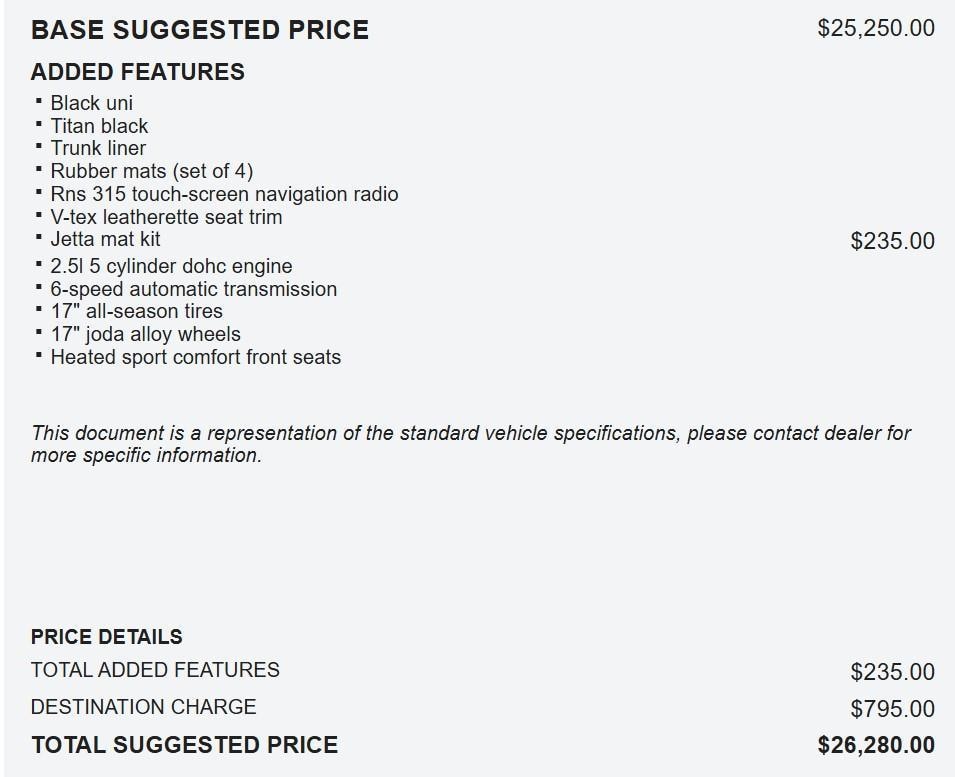Image resolution: width=955 pixels, height=777 pixels.
Task: Select Heated sport comfort front seats
Action: [195, 357]
